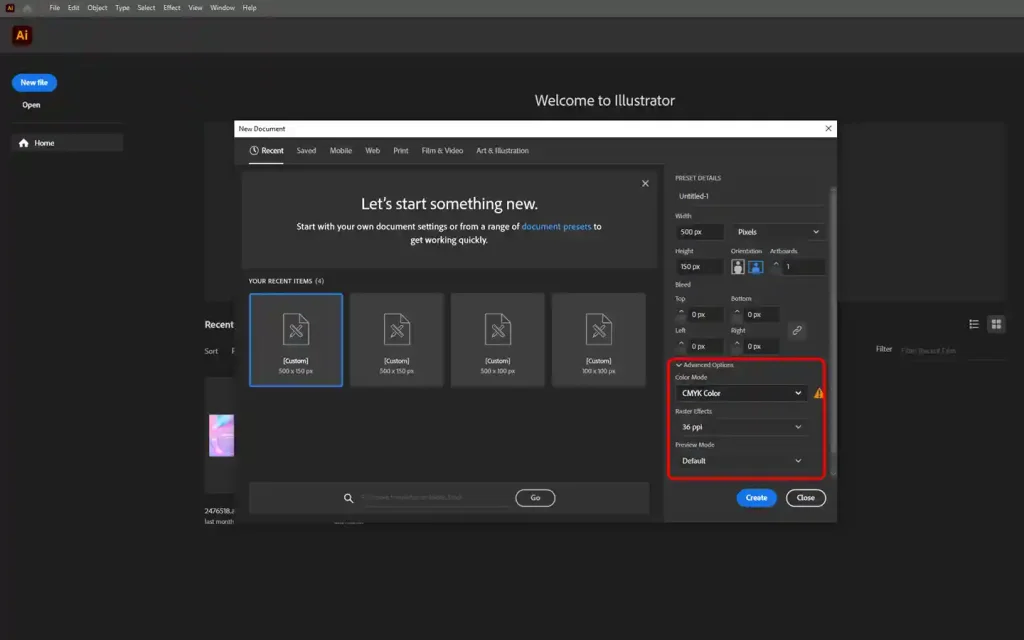Open the Color Mode dropdown
1024x640 pixels.
[x=741, y=393]
